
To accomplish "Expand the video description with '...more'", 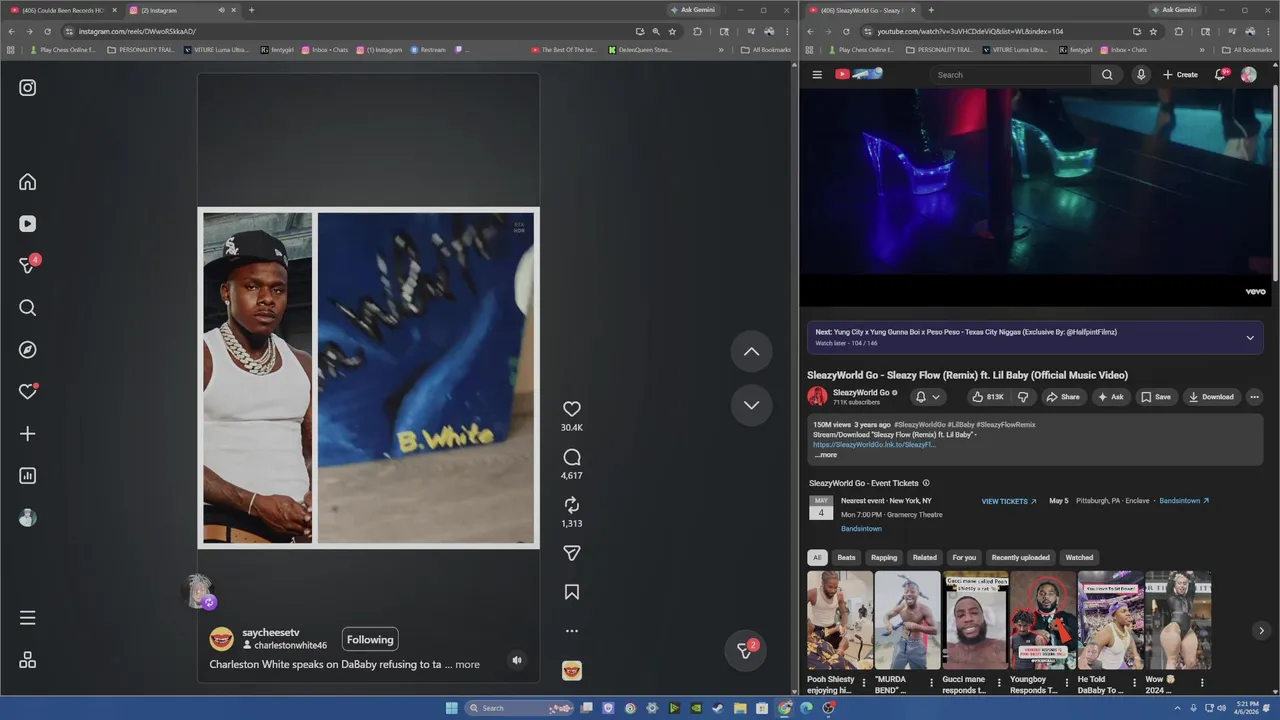I will (x=825, y=455).
